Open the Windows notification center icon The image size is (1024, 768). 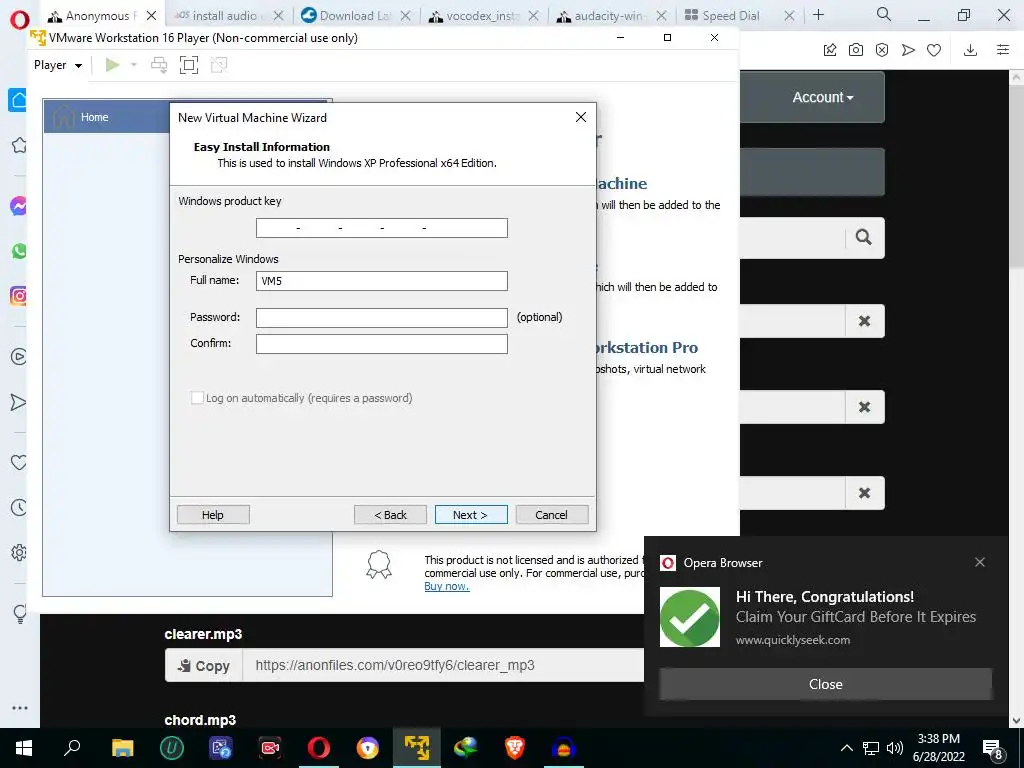(993, 748)
